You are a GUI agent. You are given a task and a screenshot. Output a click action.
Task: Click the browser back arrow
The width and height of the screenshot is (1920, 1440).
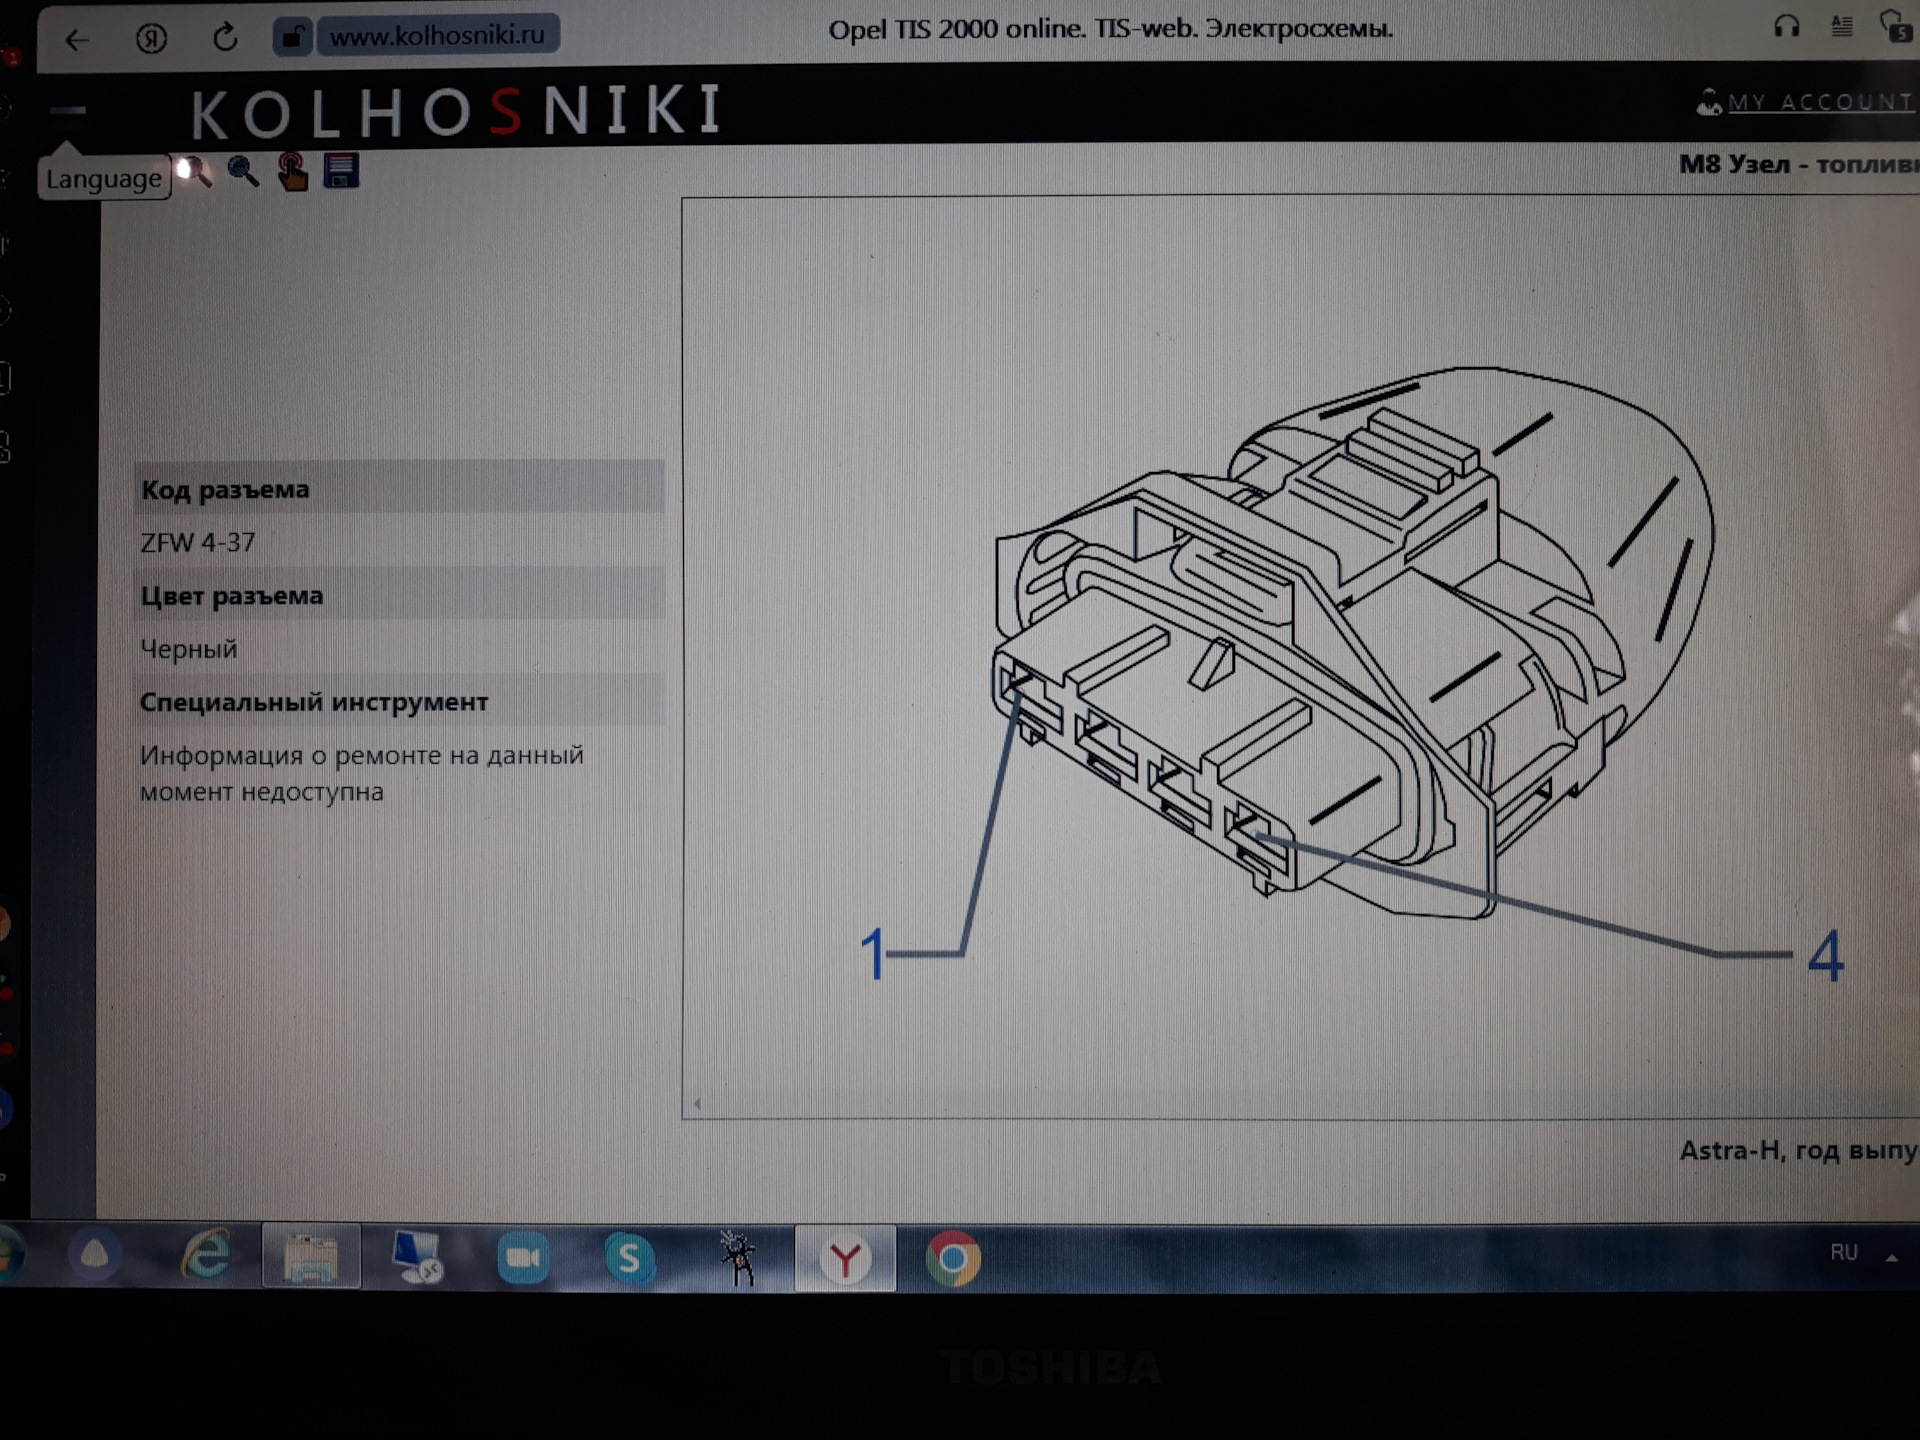coord(76,40)
